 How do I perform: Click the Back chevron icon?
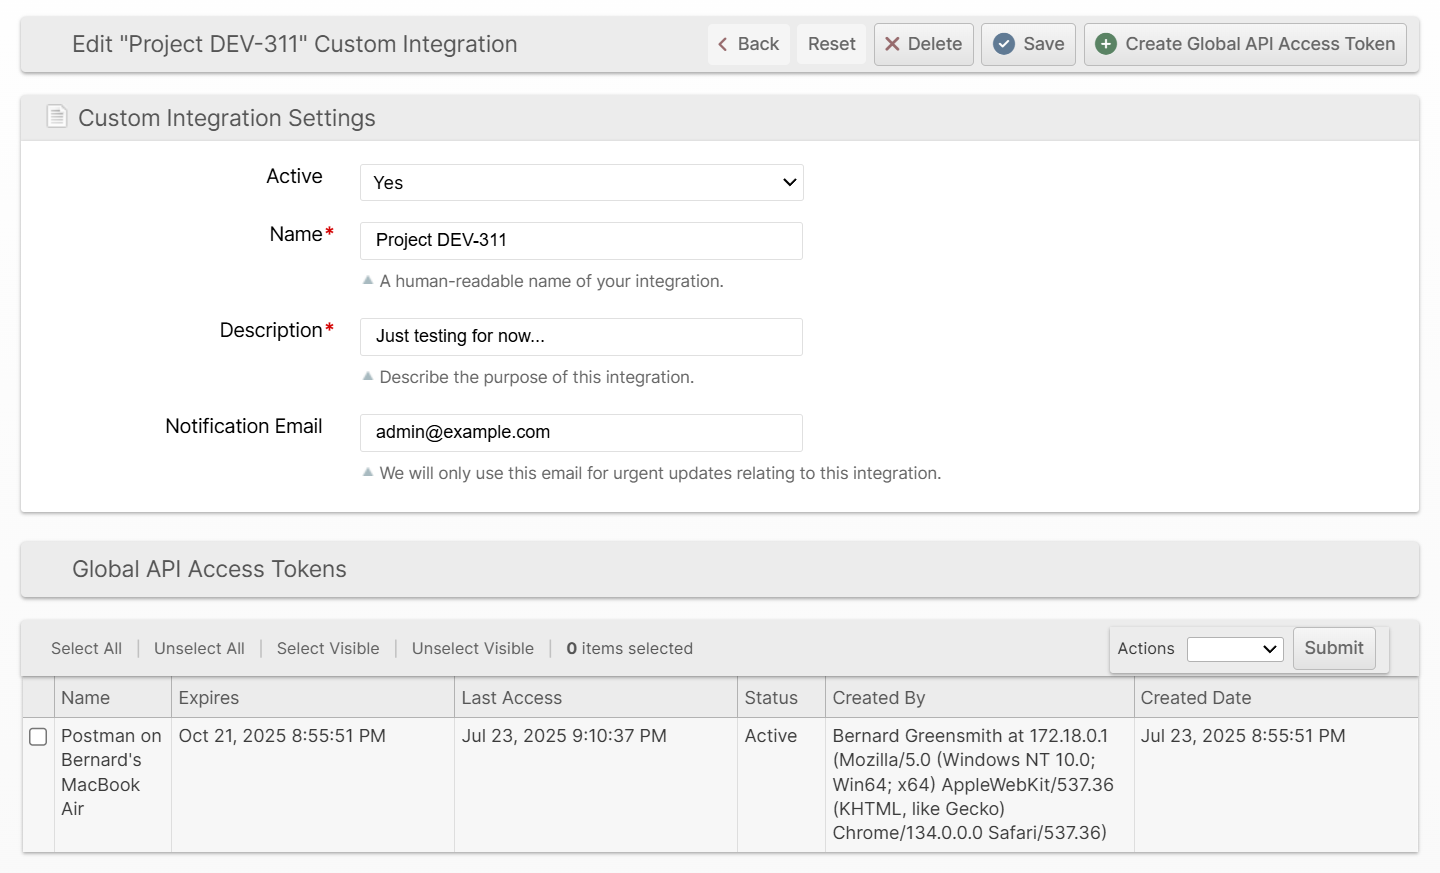click(x=723, y=44)
